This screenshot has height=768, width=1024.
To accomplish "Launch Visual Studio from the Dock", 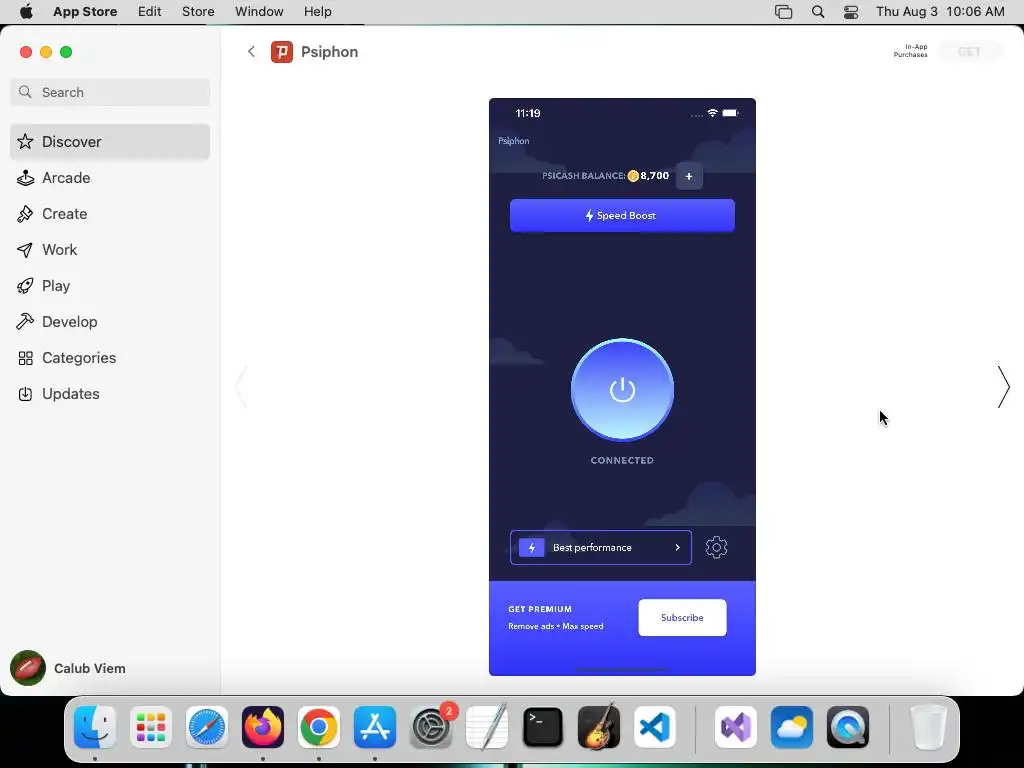I will point(736,727).
